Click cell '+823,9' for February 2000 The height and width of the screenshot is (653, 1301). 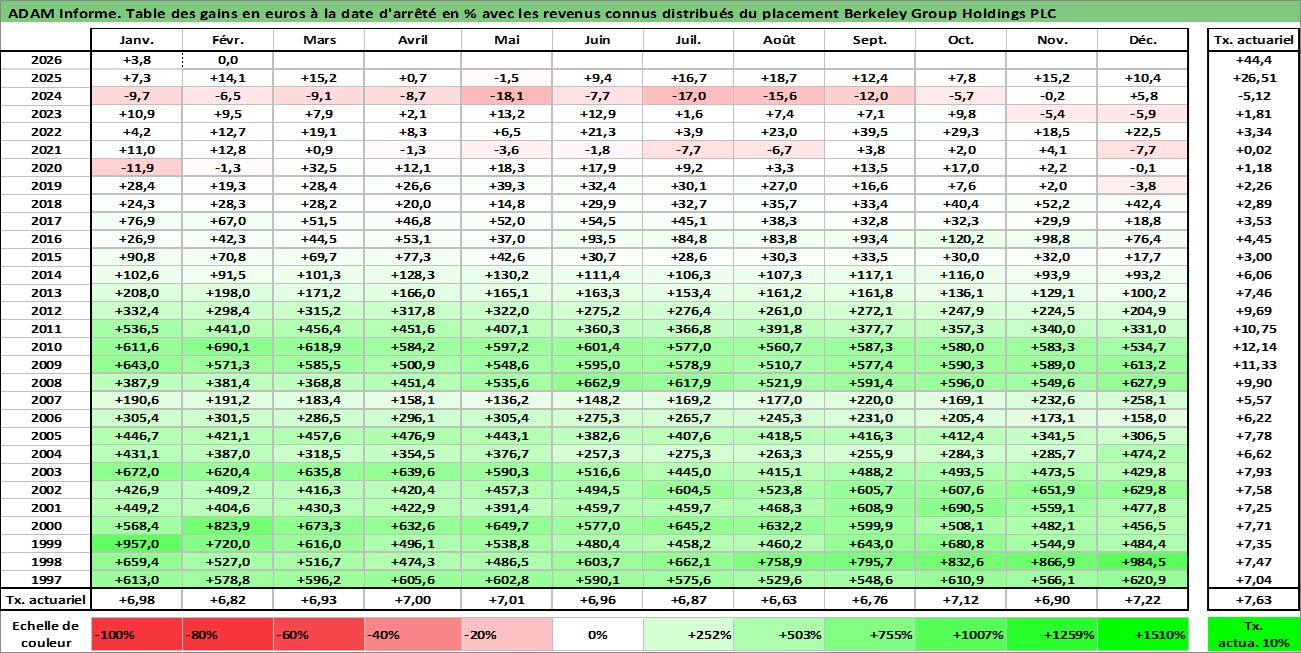coord(228,527)
